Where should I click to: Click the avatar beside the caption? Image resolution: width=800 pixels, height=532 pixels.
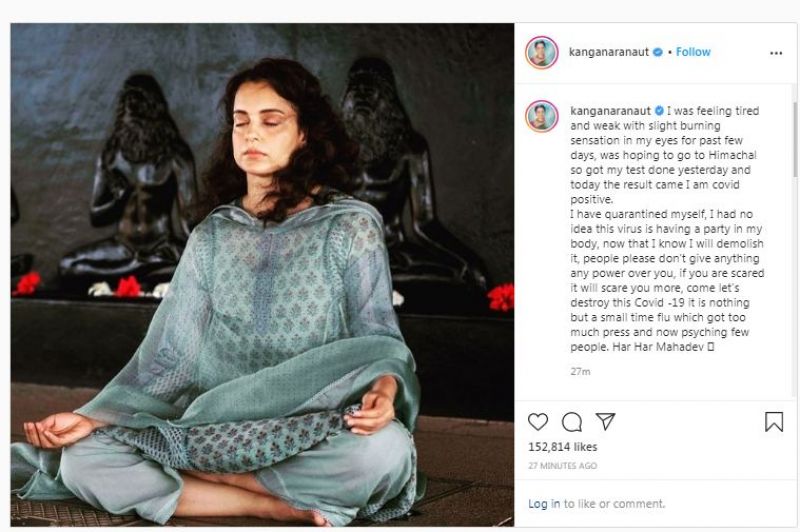541,115
